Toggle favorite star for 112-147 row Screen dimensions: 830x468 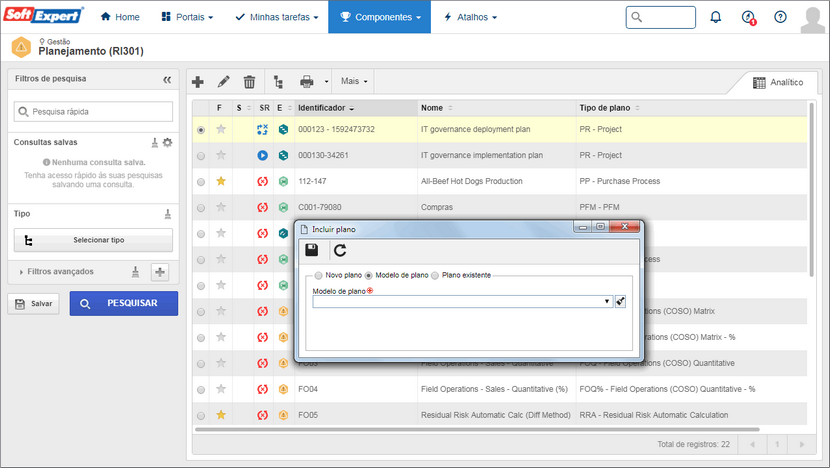tap(221, 181)
